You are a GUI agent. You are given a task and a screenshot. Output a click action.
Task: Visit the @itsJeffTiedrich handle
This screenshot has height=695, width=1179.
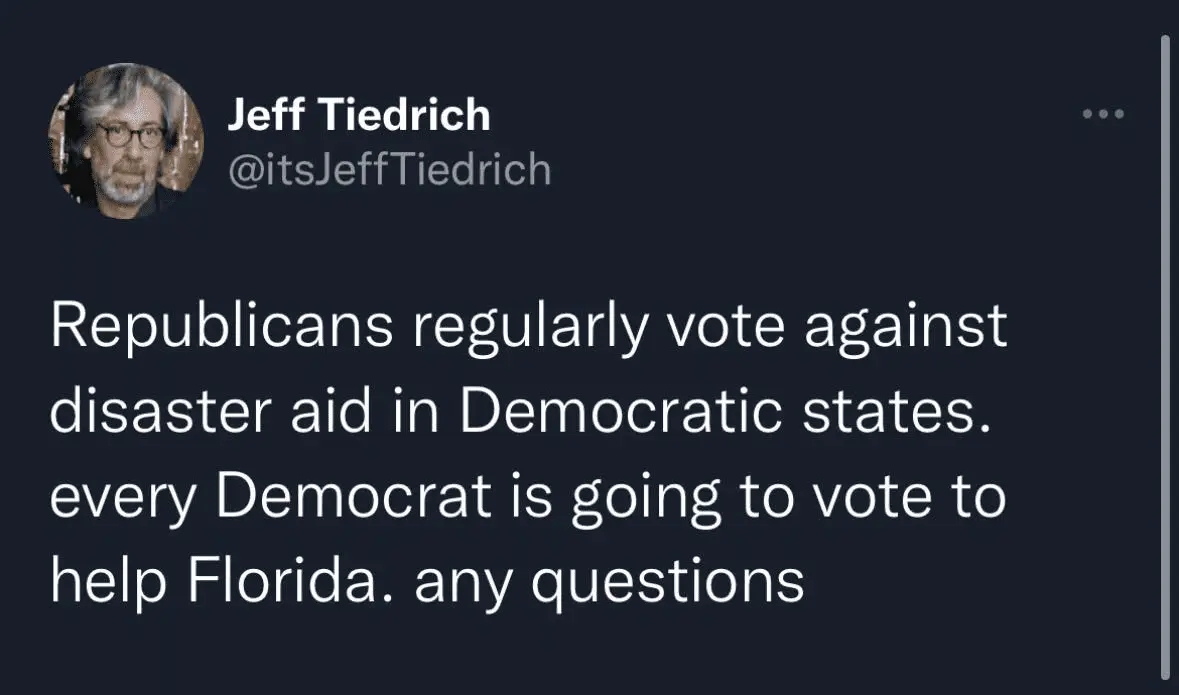point(389,169)
